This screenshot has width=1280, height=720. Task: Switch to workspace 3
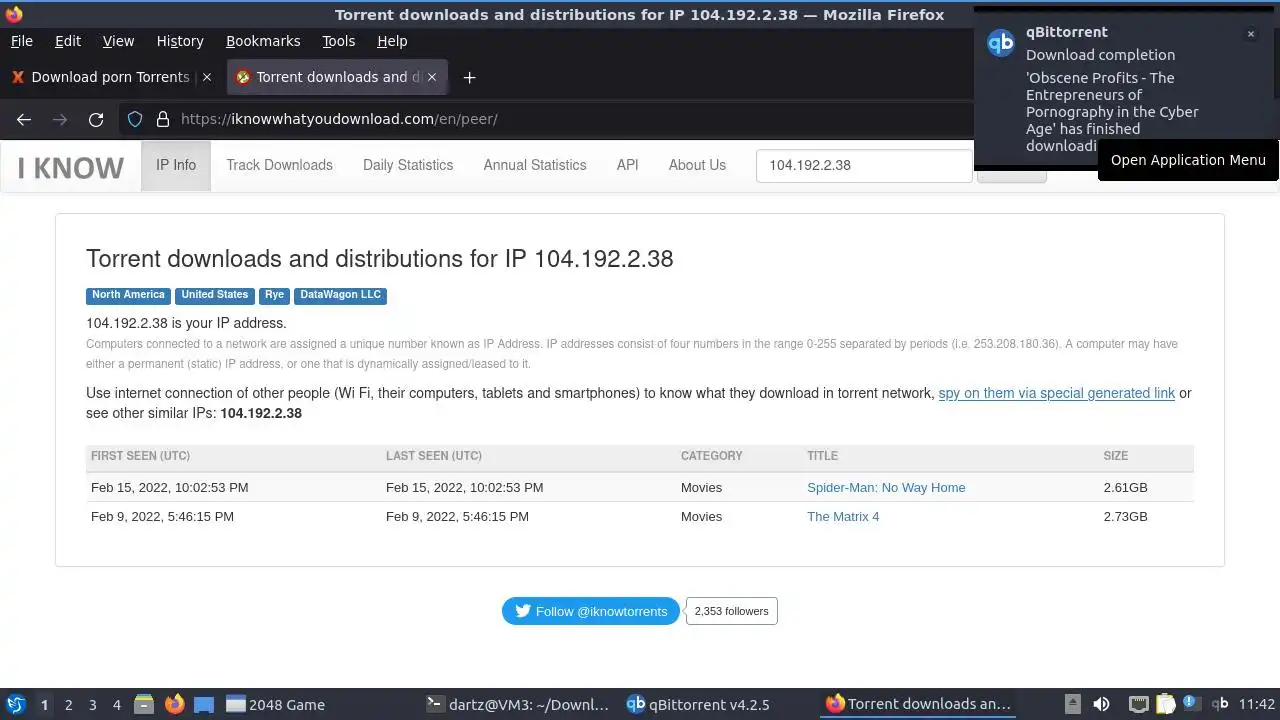point(92,705)
